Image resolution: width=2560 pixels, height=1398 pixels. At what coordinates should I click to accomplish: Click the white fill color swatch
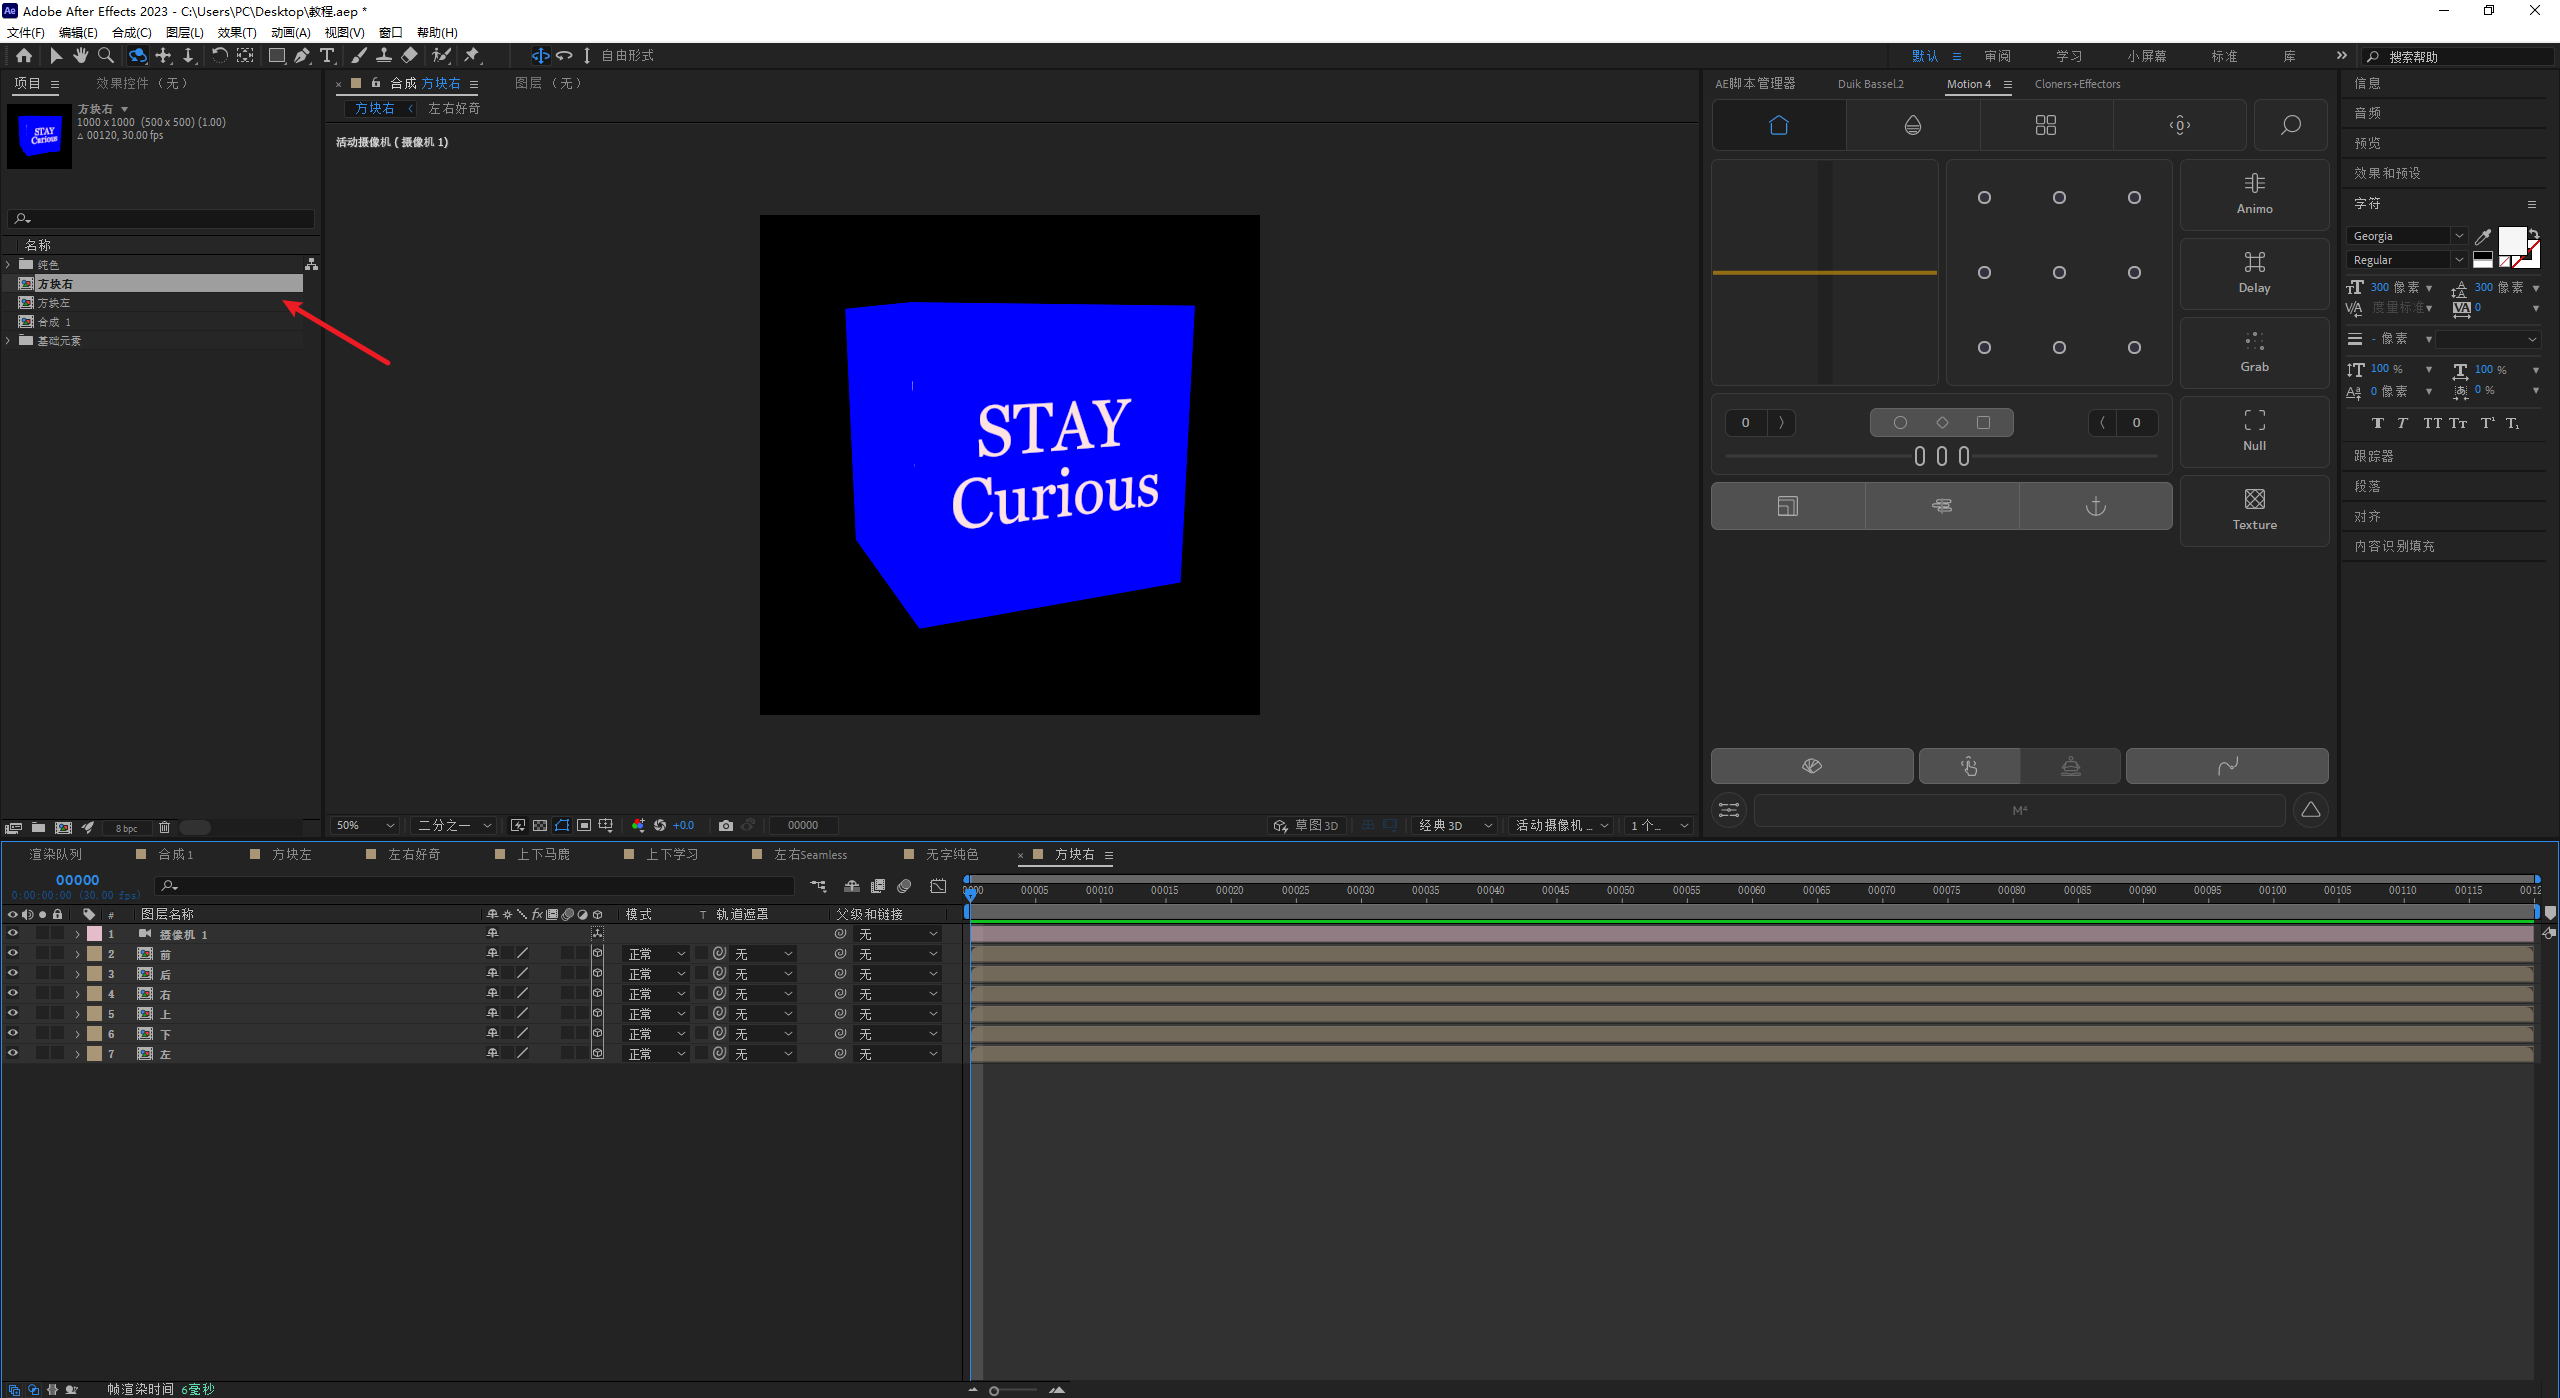click(x=2512, y=240)
